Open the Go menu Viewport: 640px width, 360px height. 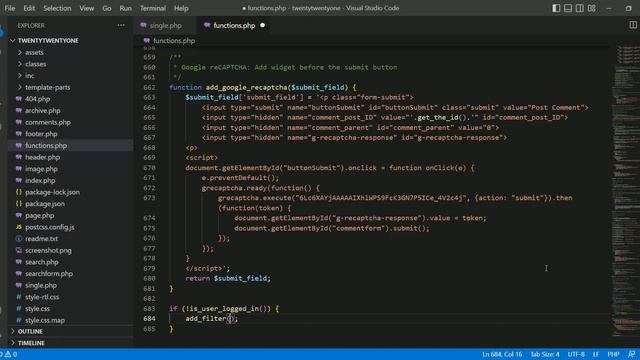107,8
